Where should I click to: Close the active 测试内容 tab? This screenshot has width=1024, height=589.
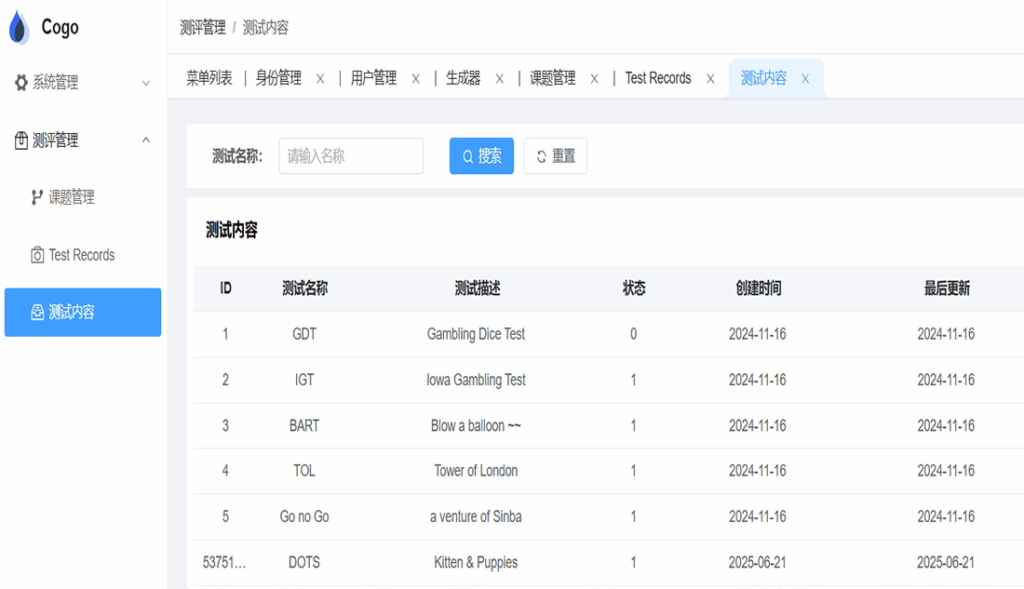pyautogui.click(x=805, y=79)
